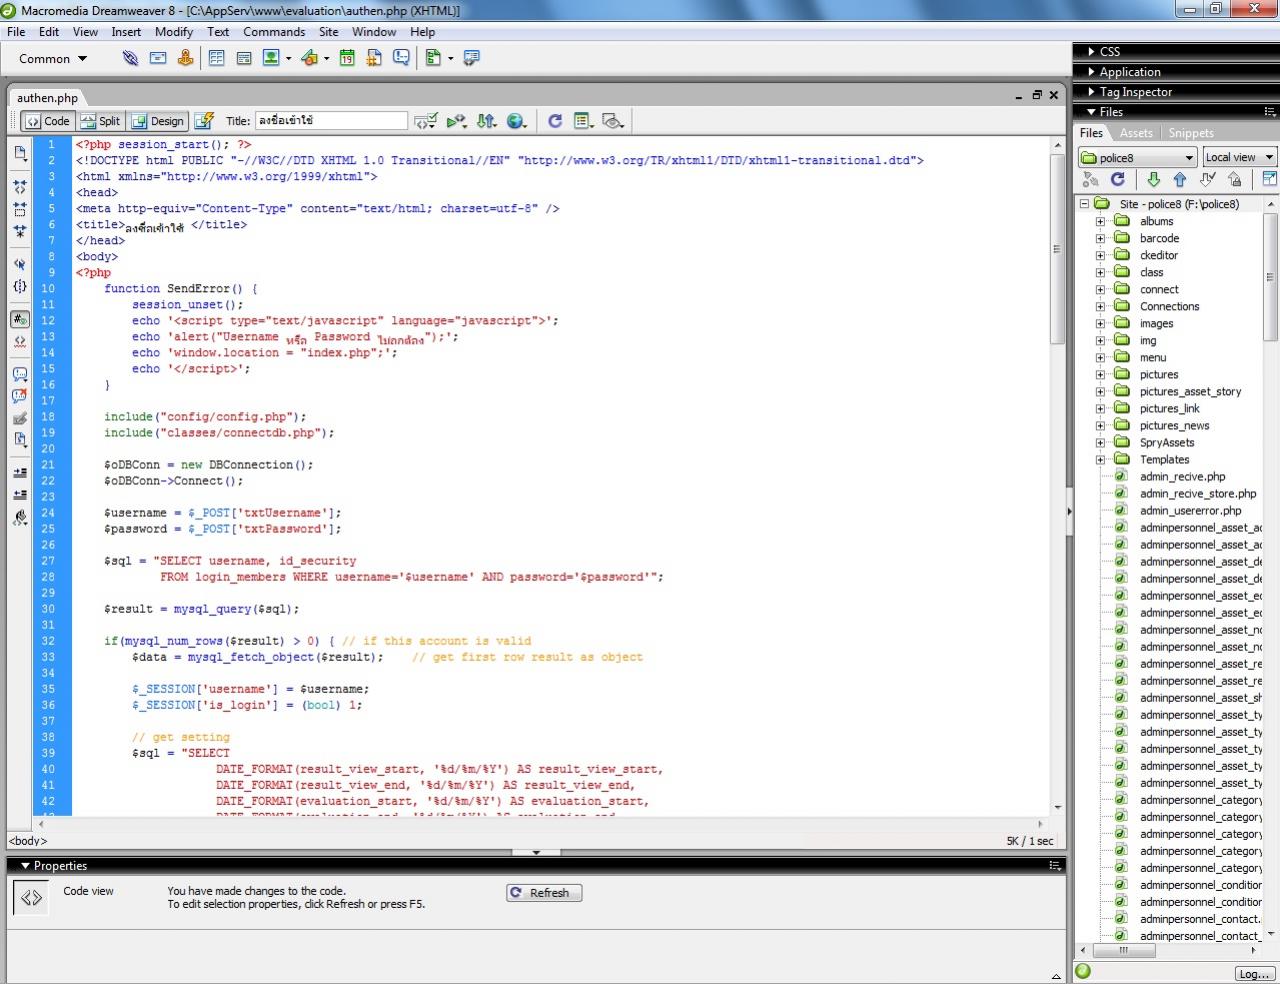Click Get Files green arrow in Files panel

pos(1153,179)
